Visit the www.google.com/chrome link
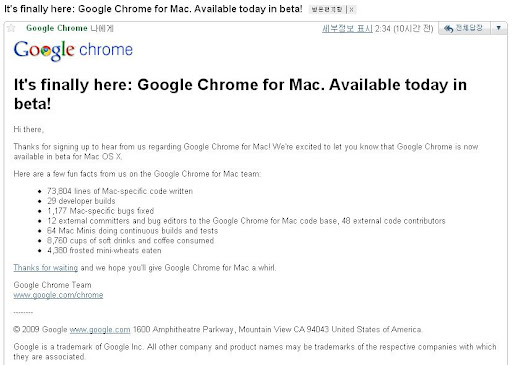512x365 pixels. coord(58,295)
